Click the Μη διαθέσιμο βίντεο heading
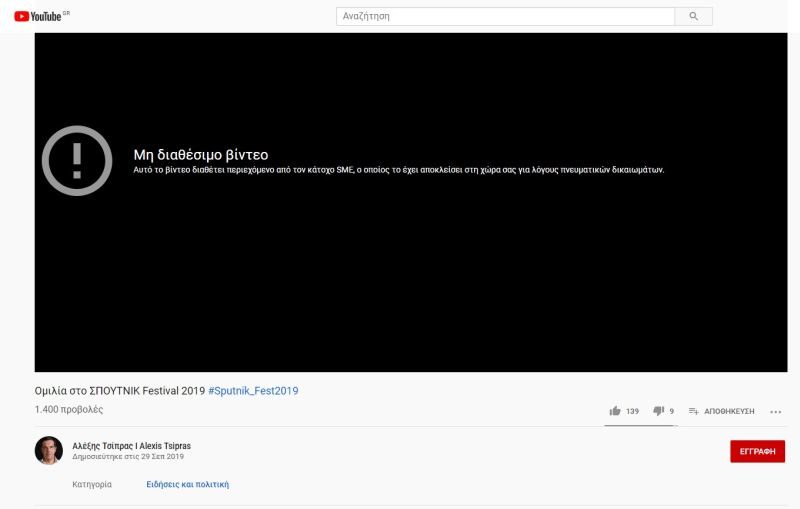 tap(201, 154)
